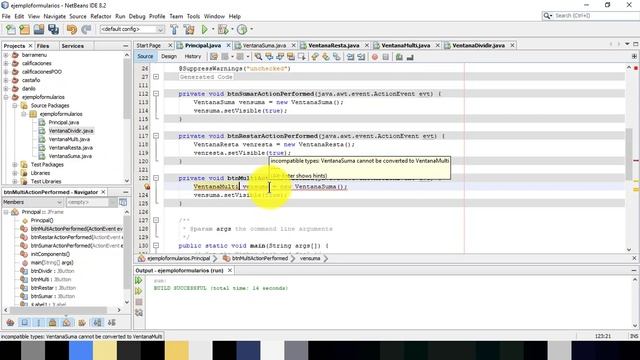
Task: Toggle Show Non-Public Members filter in Navigator
Action: pyautogui.click(x=53, y=323)
